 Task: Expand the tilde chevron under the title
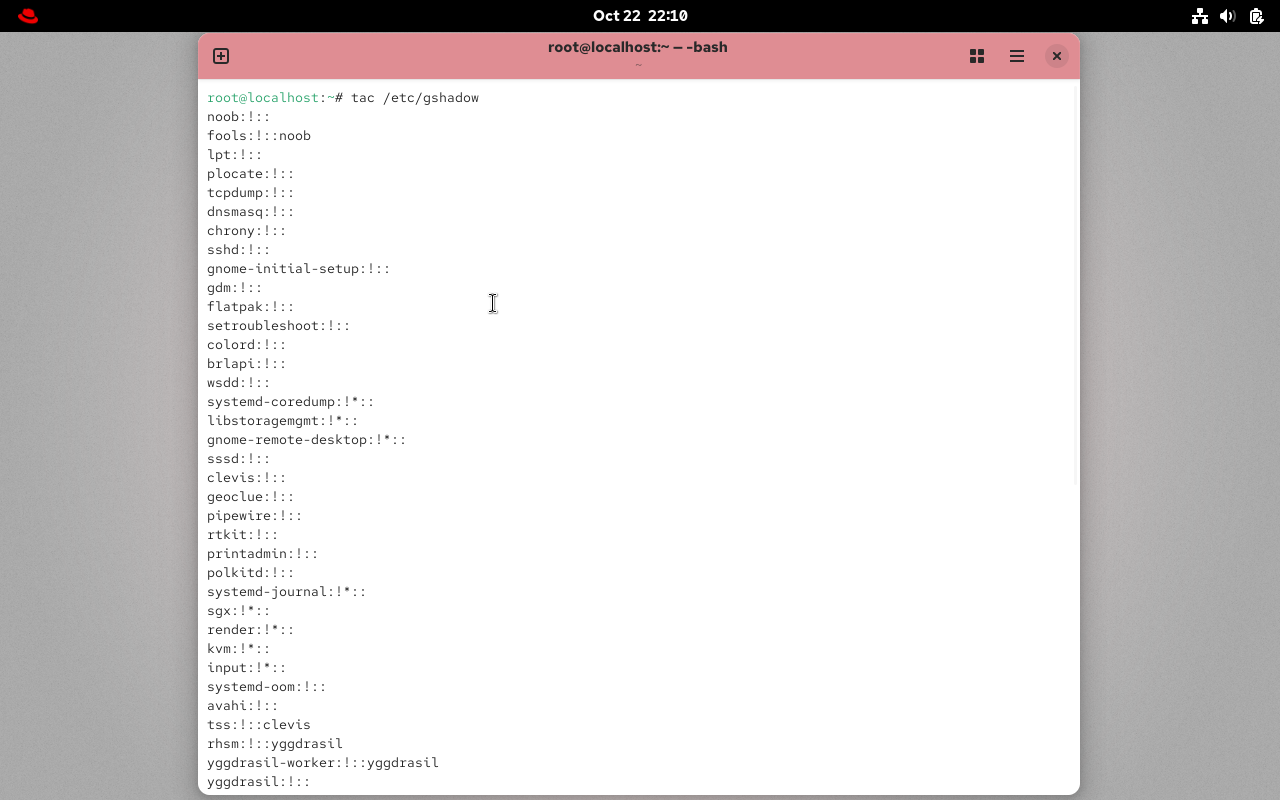tap(637, 66)
